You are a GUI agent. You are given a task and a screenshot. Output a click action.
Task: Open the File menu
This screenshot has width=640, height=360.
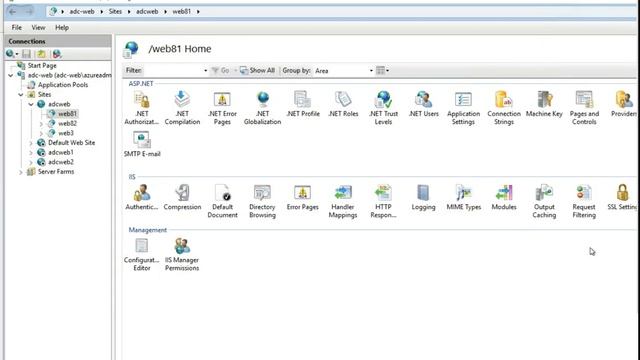pyautogui.click(x=17, y=27)
